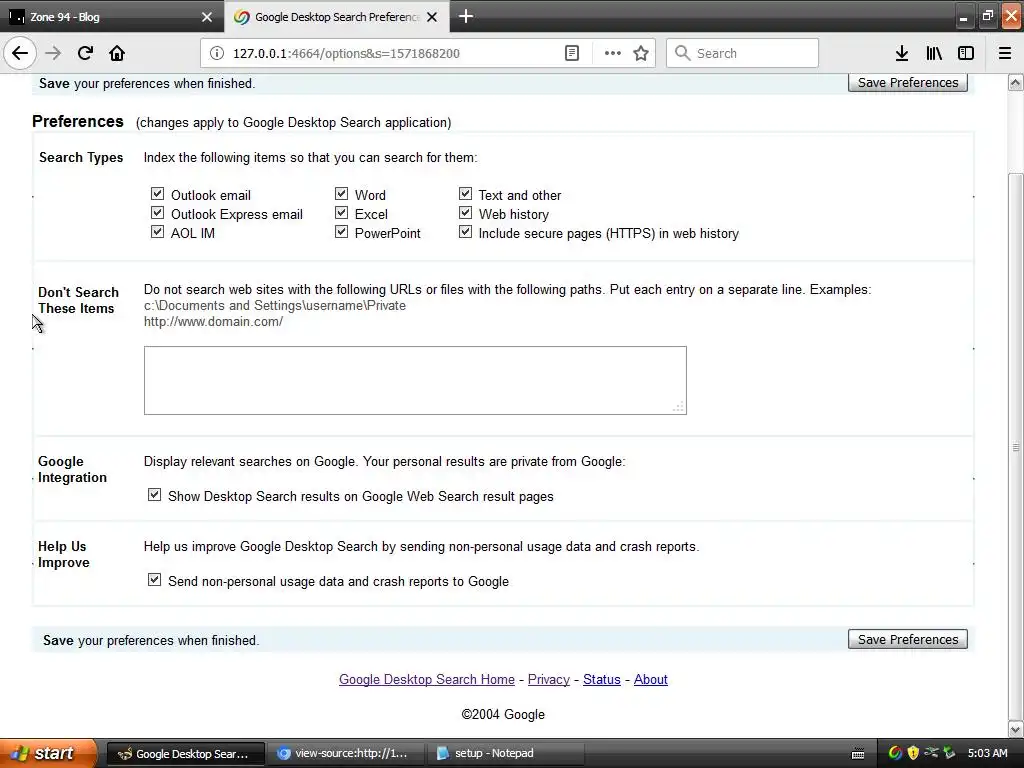
Task: Click the top Save Preferences button
Action: 908,83
